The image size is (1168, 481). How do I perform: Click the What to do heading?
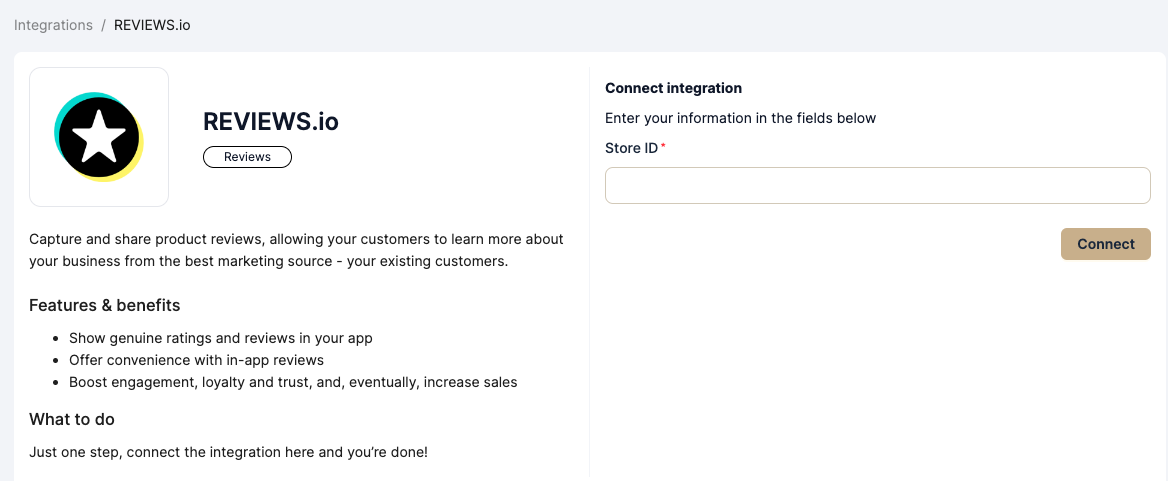[72, 419]
